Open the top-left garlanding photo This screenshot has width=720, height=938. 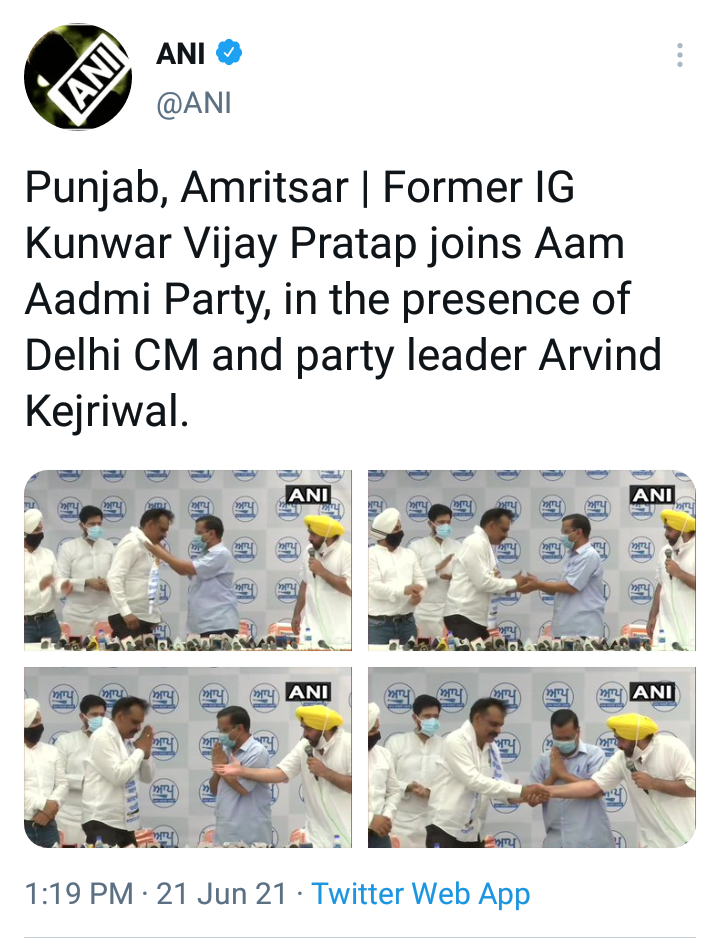click(188, 560)
